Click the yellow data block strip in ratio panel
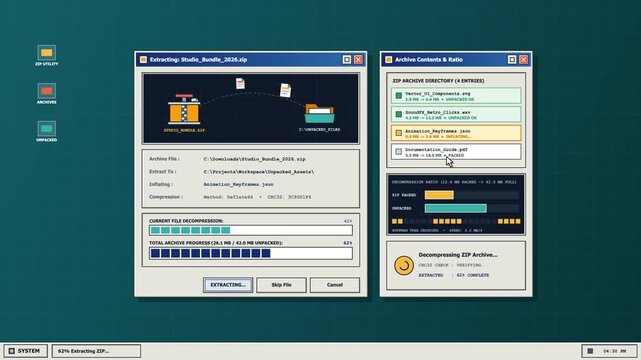The width and height of the screenshot is (641, 360). point(456,221)
